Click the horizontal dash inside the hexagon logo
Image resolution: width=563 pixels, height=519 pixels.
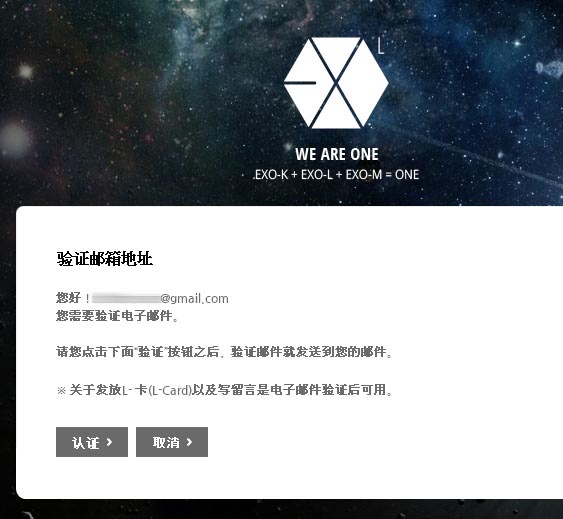tap(300, 83)
